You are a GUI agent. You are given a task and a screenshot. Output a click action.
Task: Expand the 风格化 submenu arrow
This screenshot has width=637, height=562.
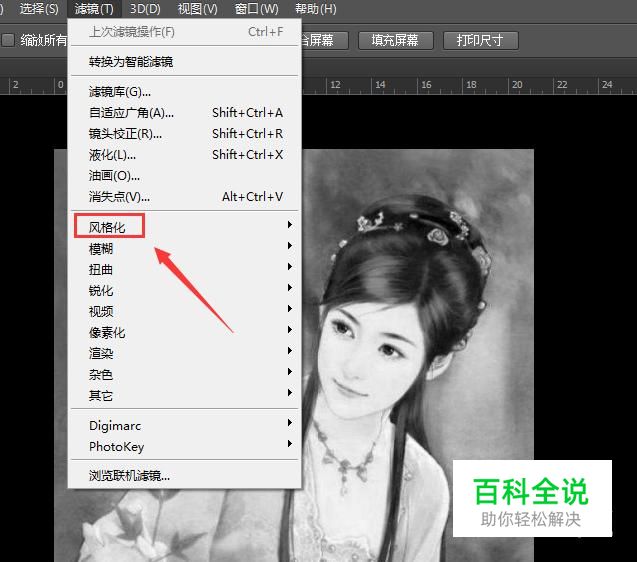tap(290, 225)
